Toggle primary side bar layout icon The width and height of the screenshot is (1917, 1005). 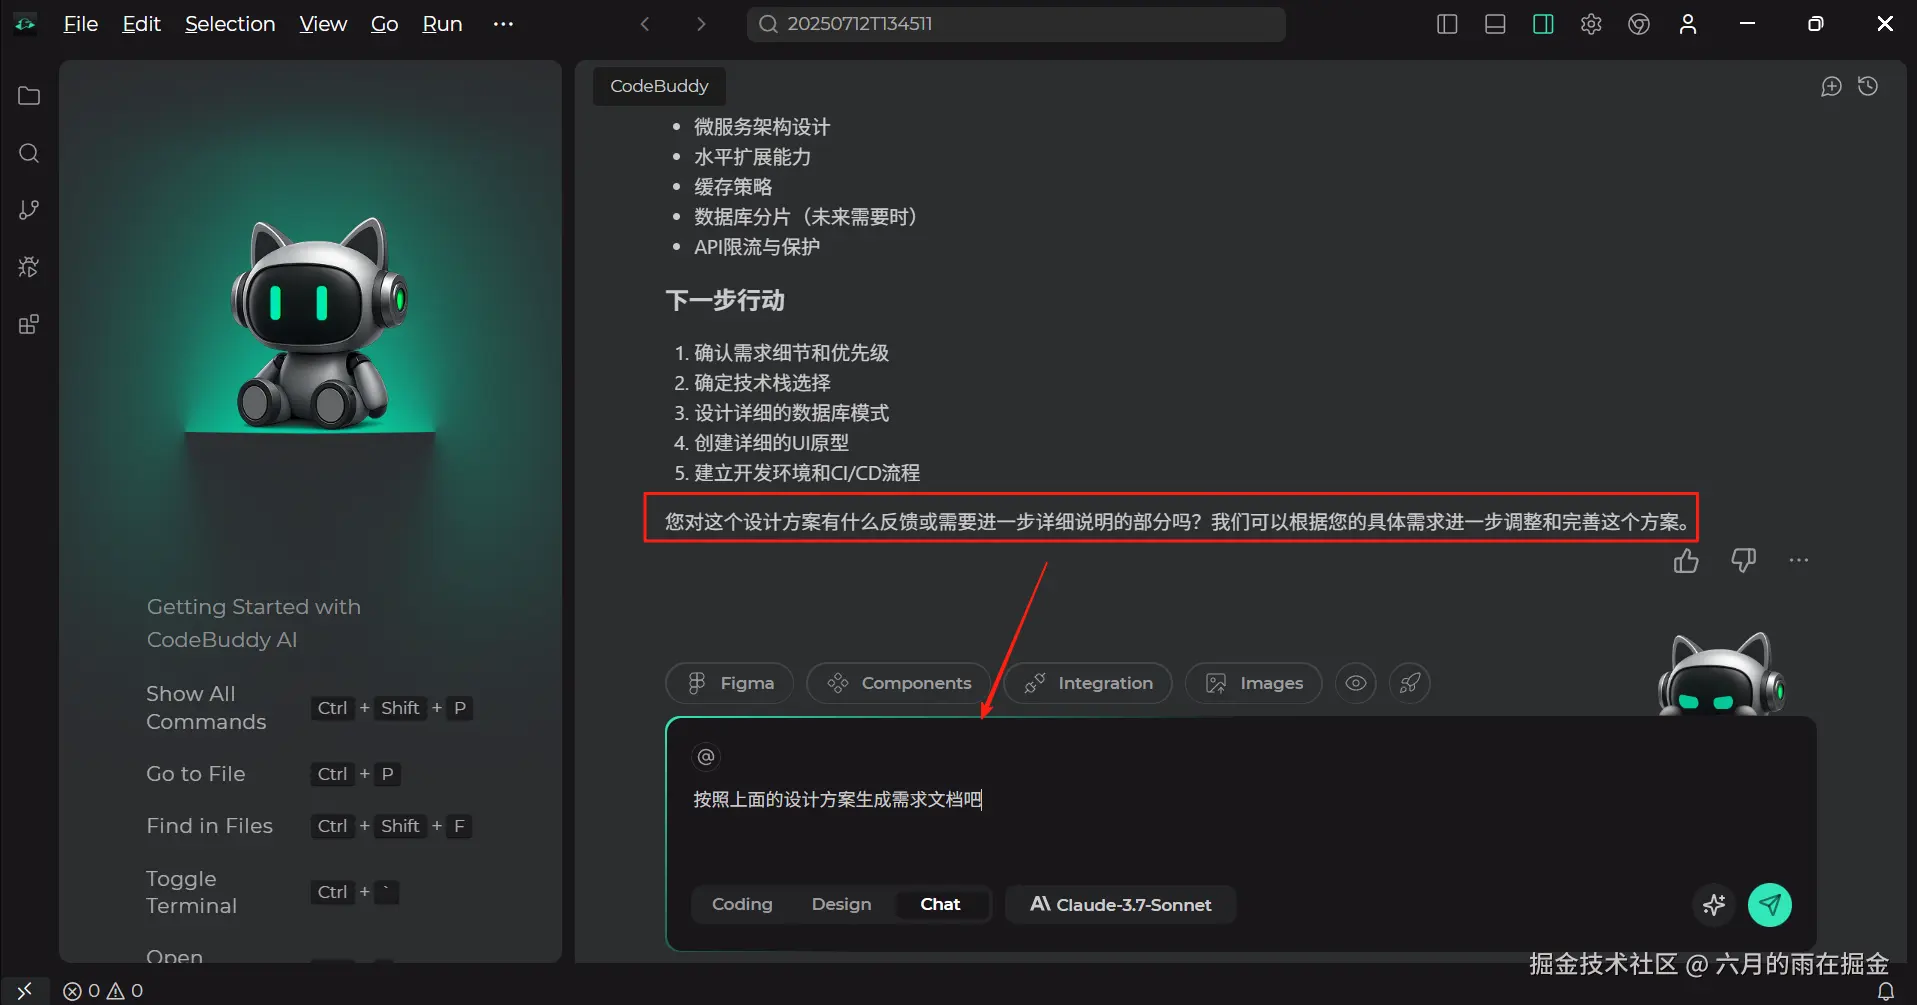point(1447,24)
